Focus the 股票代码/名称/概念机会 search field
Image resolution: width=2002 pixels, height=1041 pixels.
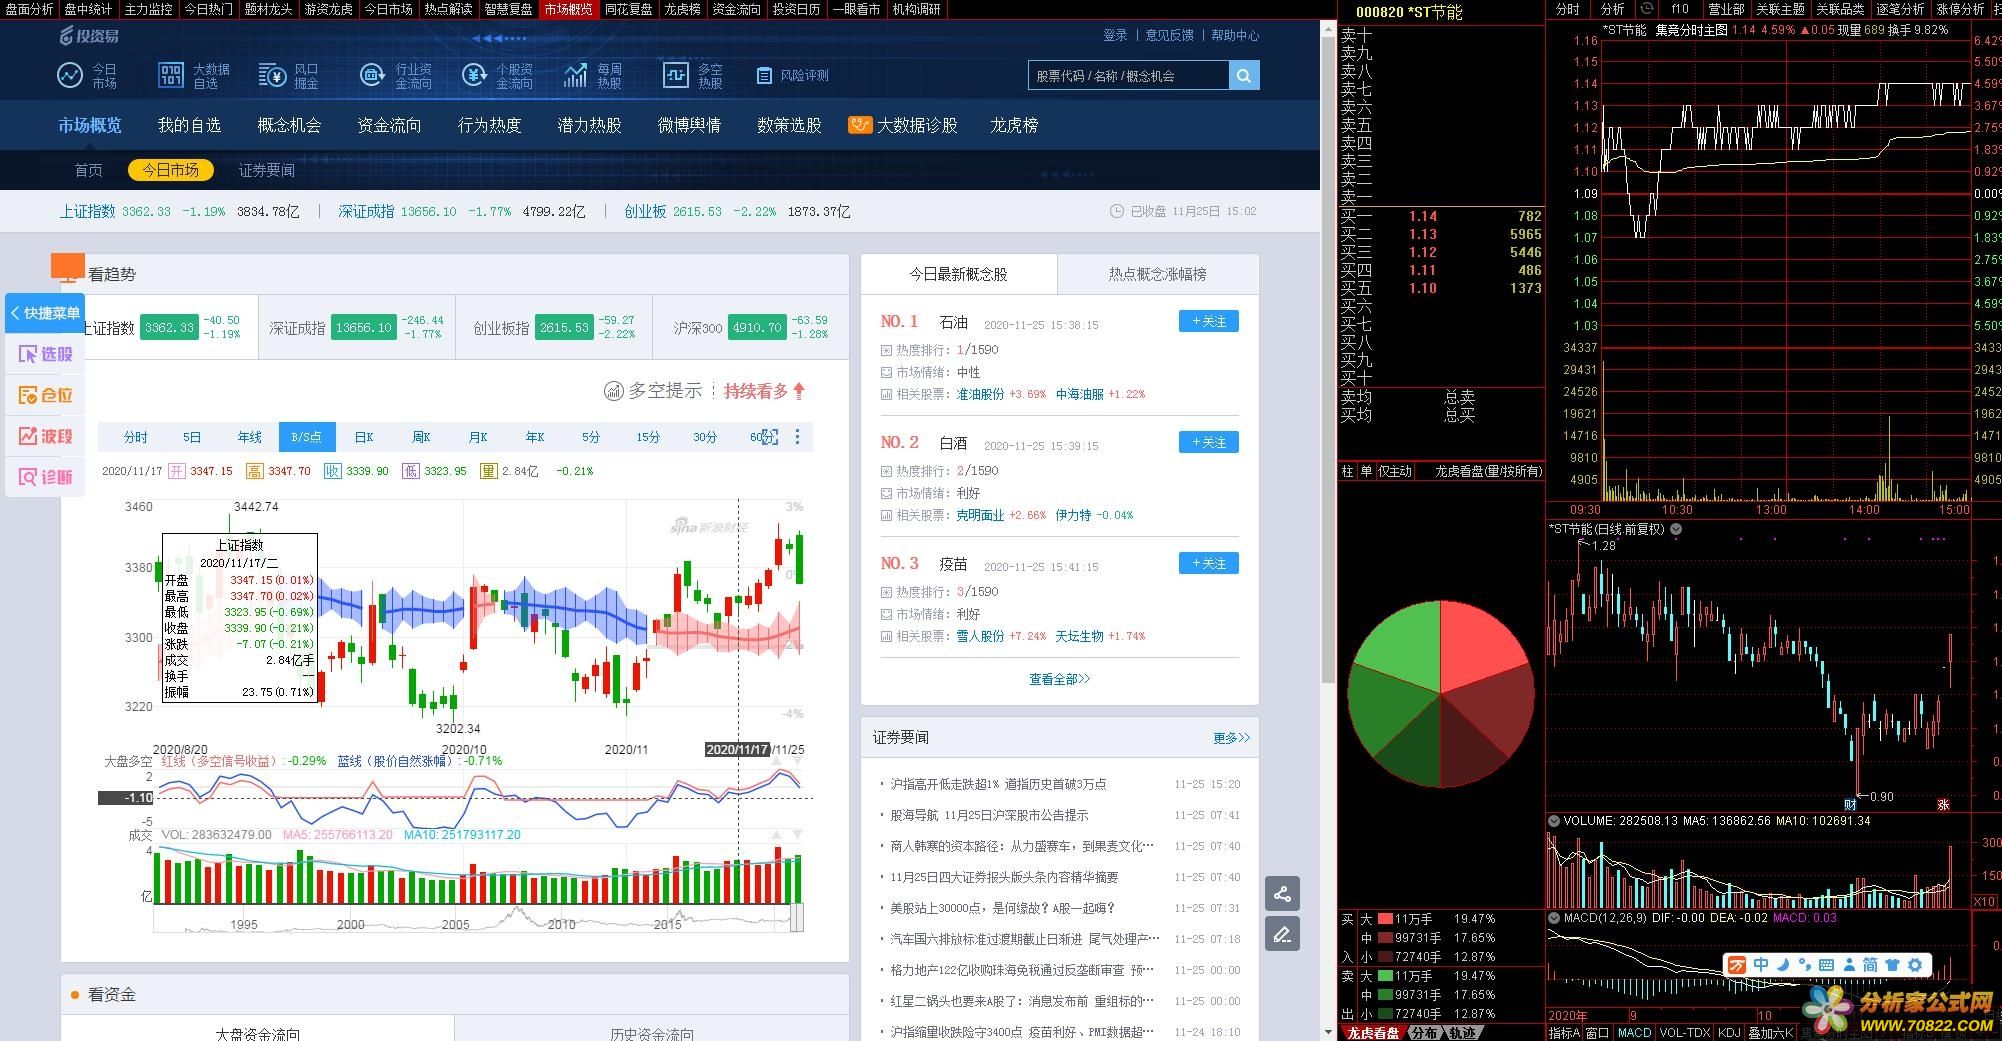[x=1128, y=76]
